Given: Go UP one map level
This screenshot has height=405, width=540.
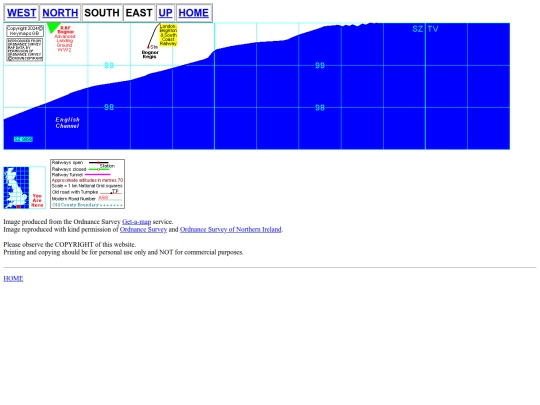Looking at the screenshot, I should tap(165, 13).
